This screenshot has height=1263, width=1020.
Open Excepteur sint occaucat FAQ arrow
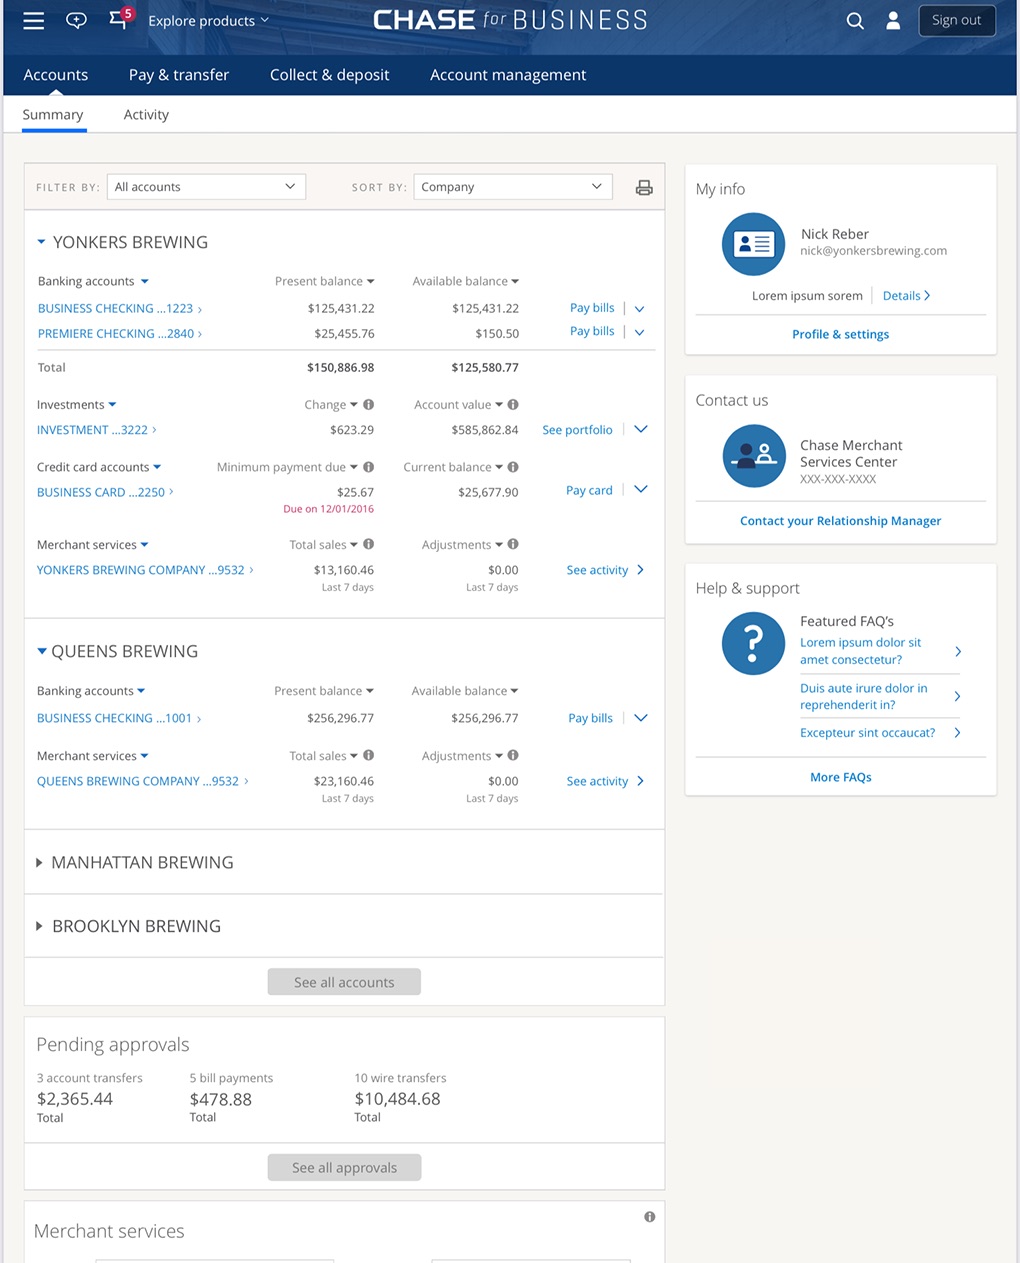tap(957, 733)
